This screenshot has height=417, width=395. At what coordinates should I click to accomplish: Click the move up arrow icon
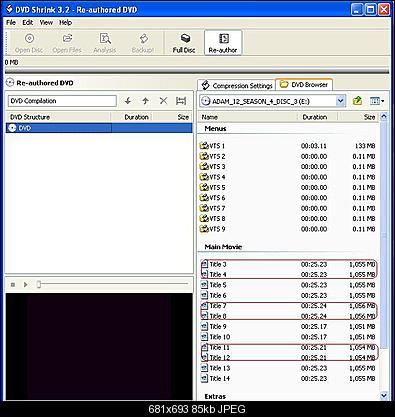coord(145,101)
